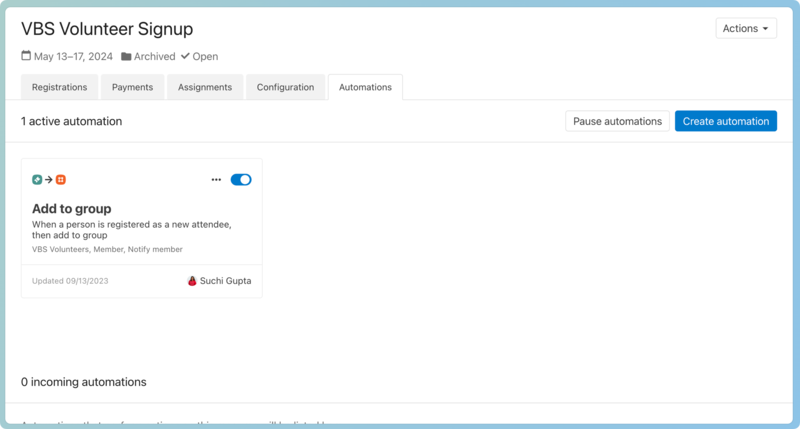Click the calendar icon beside the date
Image resolution: width=800 pixels, height=429 pixels.
click(x=26, y=56)
